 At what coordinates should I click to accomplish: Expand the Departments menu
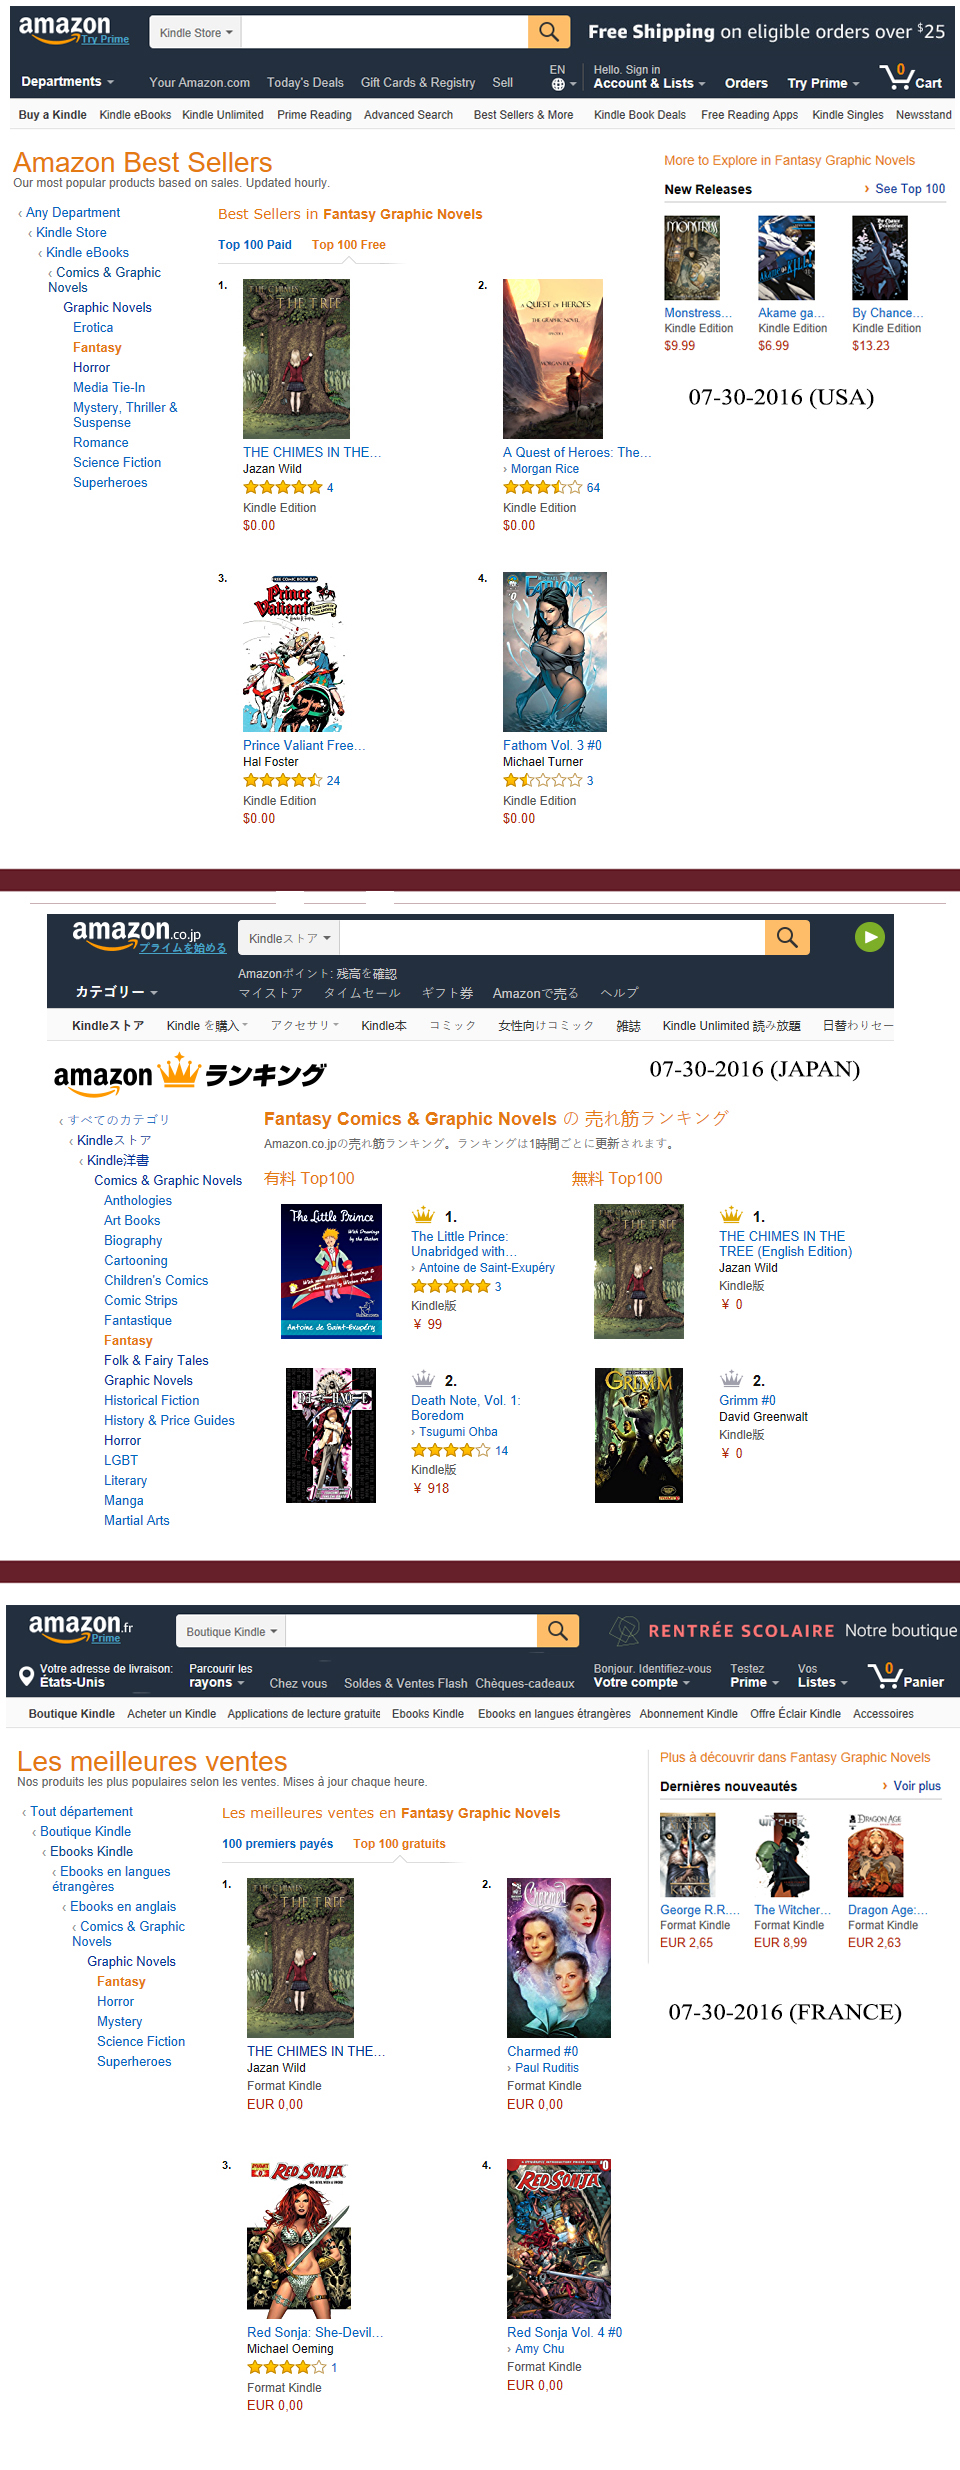pos(67,82)
